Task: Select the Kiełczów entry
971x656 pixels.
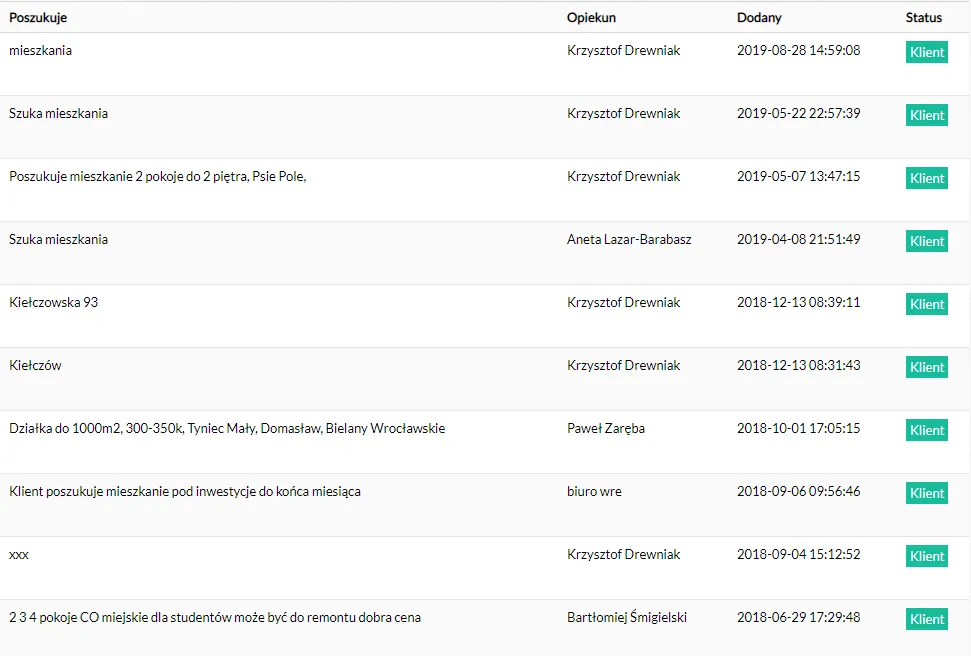Action: tap(35, 365)
